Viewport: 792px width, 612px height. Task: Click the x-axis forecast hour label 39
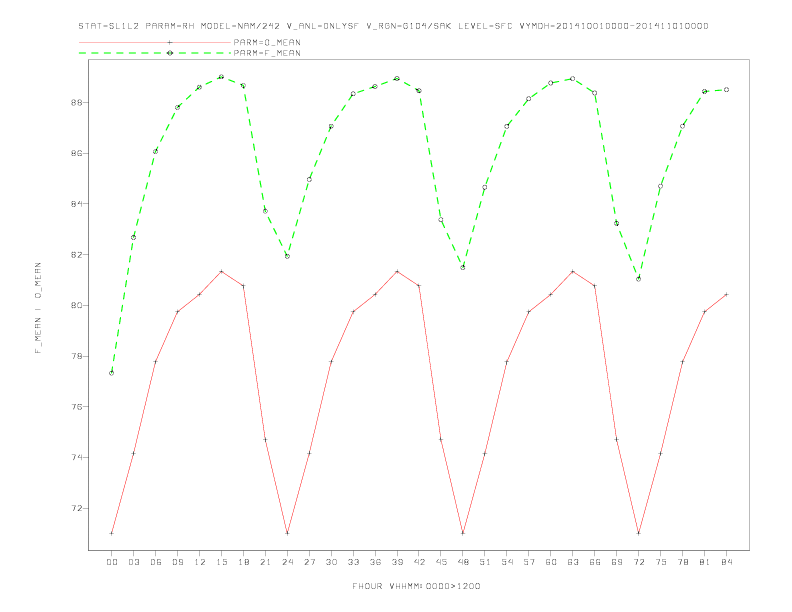[x=397, y=562]
